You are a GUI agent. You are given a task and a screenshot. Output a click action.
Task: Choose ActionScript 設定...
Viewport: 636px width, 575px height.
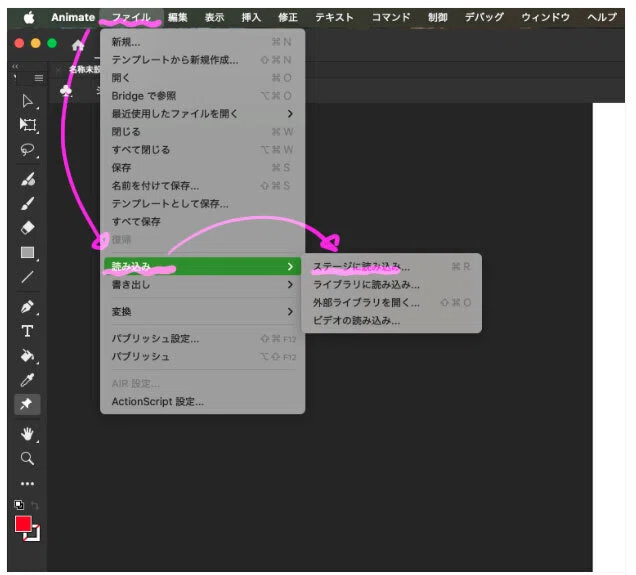202,401
